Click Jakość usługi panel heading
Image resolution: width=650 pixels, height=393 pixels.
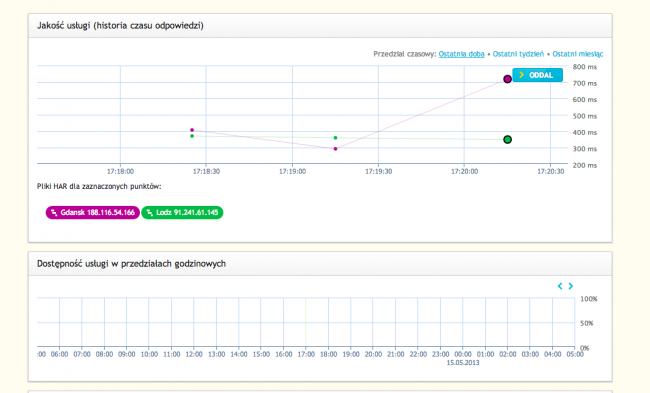coord(120,26)
